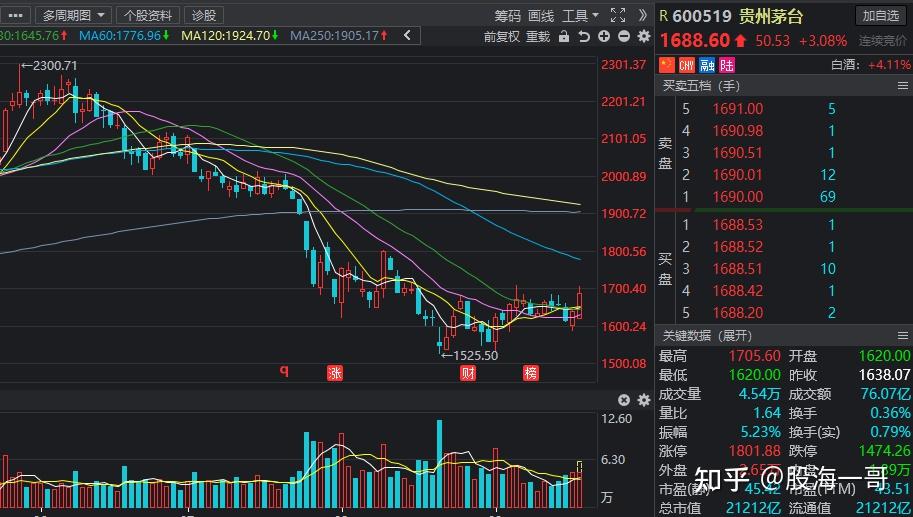Click the CNY currency badge
Image resolution: width=913 pixels, height=517 pixels.
(x=687, y=65)
